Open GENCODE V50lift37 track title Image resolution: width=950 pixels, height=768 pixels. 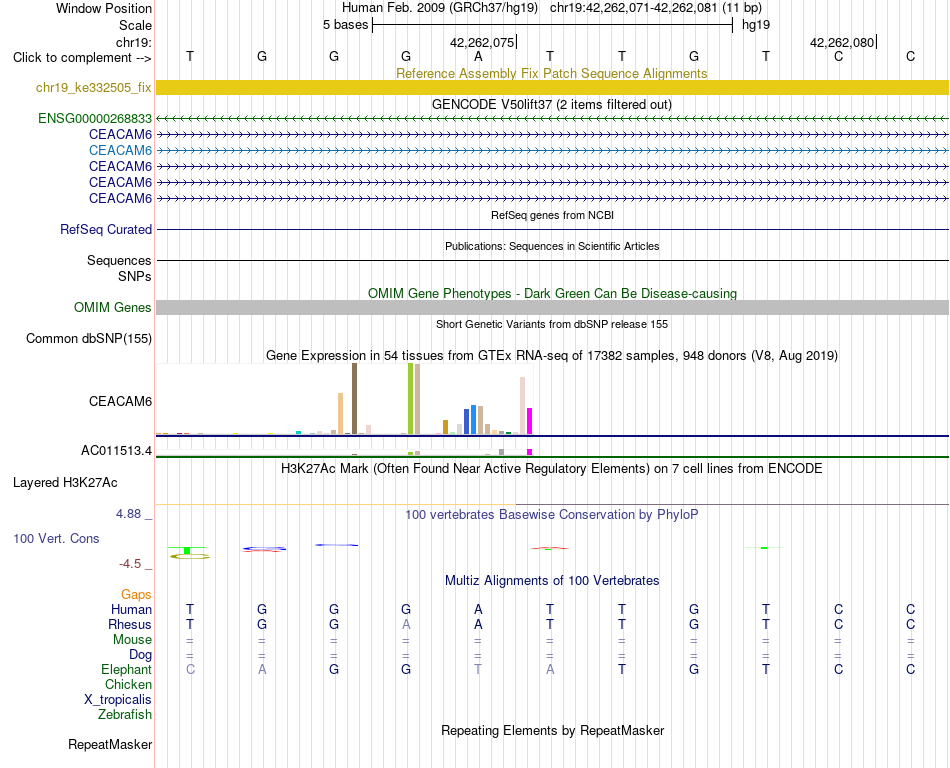click(x=551, y=104)
